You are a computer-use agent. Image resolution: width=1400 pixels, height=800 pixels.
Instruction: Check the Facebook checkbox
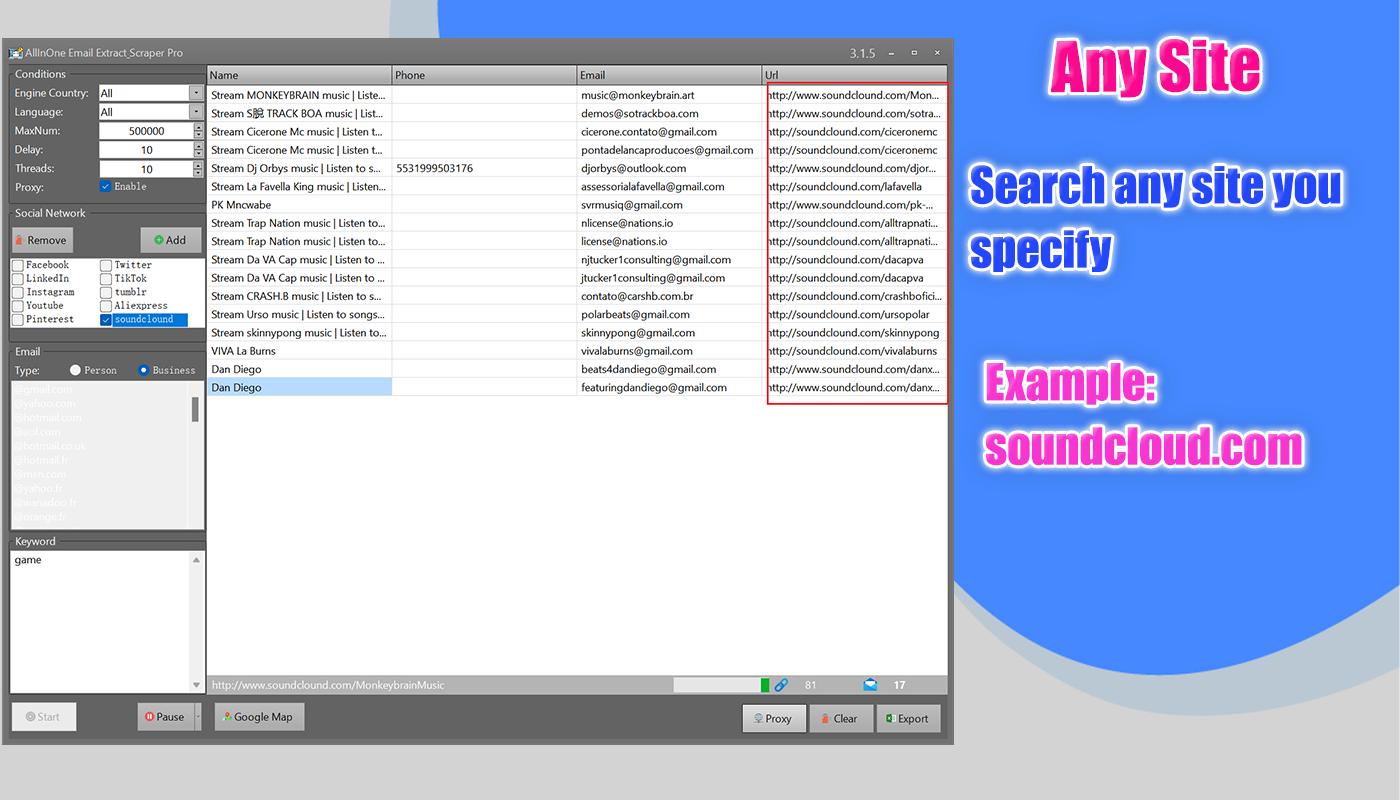[18, 265]
